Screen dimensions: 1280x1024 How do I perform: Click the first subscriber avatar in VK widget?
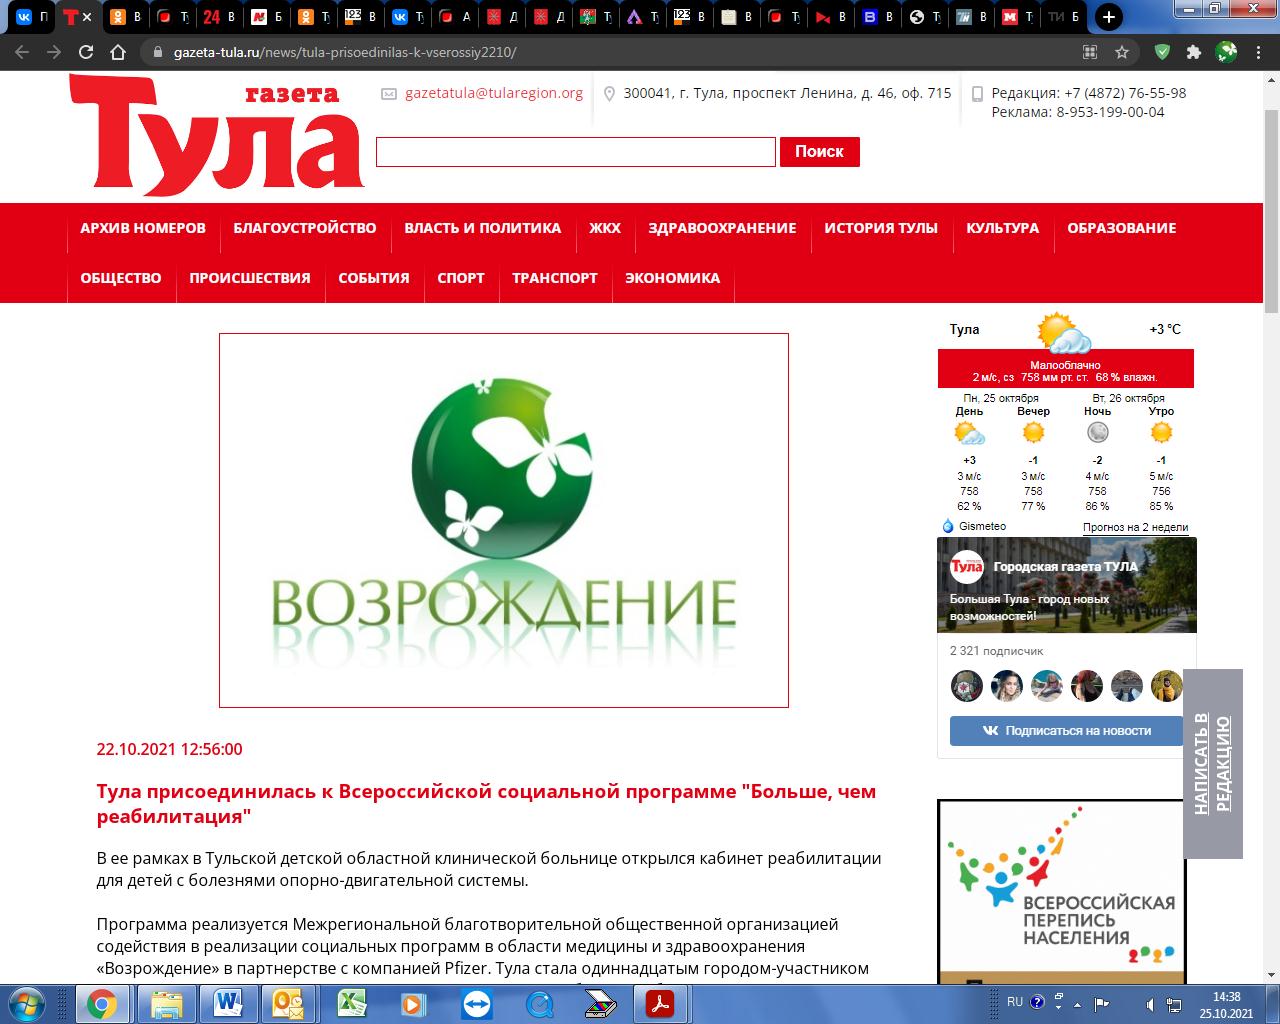[966, 686]
